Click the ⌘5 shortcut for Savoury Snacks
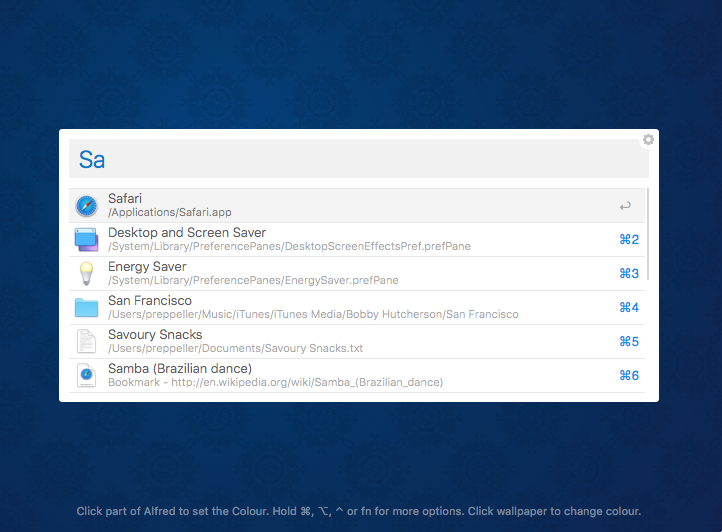Image resolution: width=722 pixels, height=532 pixels. pos(628,342)
